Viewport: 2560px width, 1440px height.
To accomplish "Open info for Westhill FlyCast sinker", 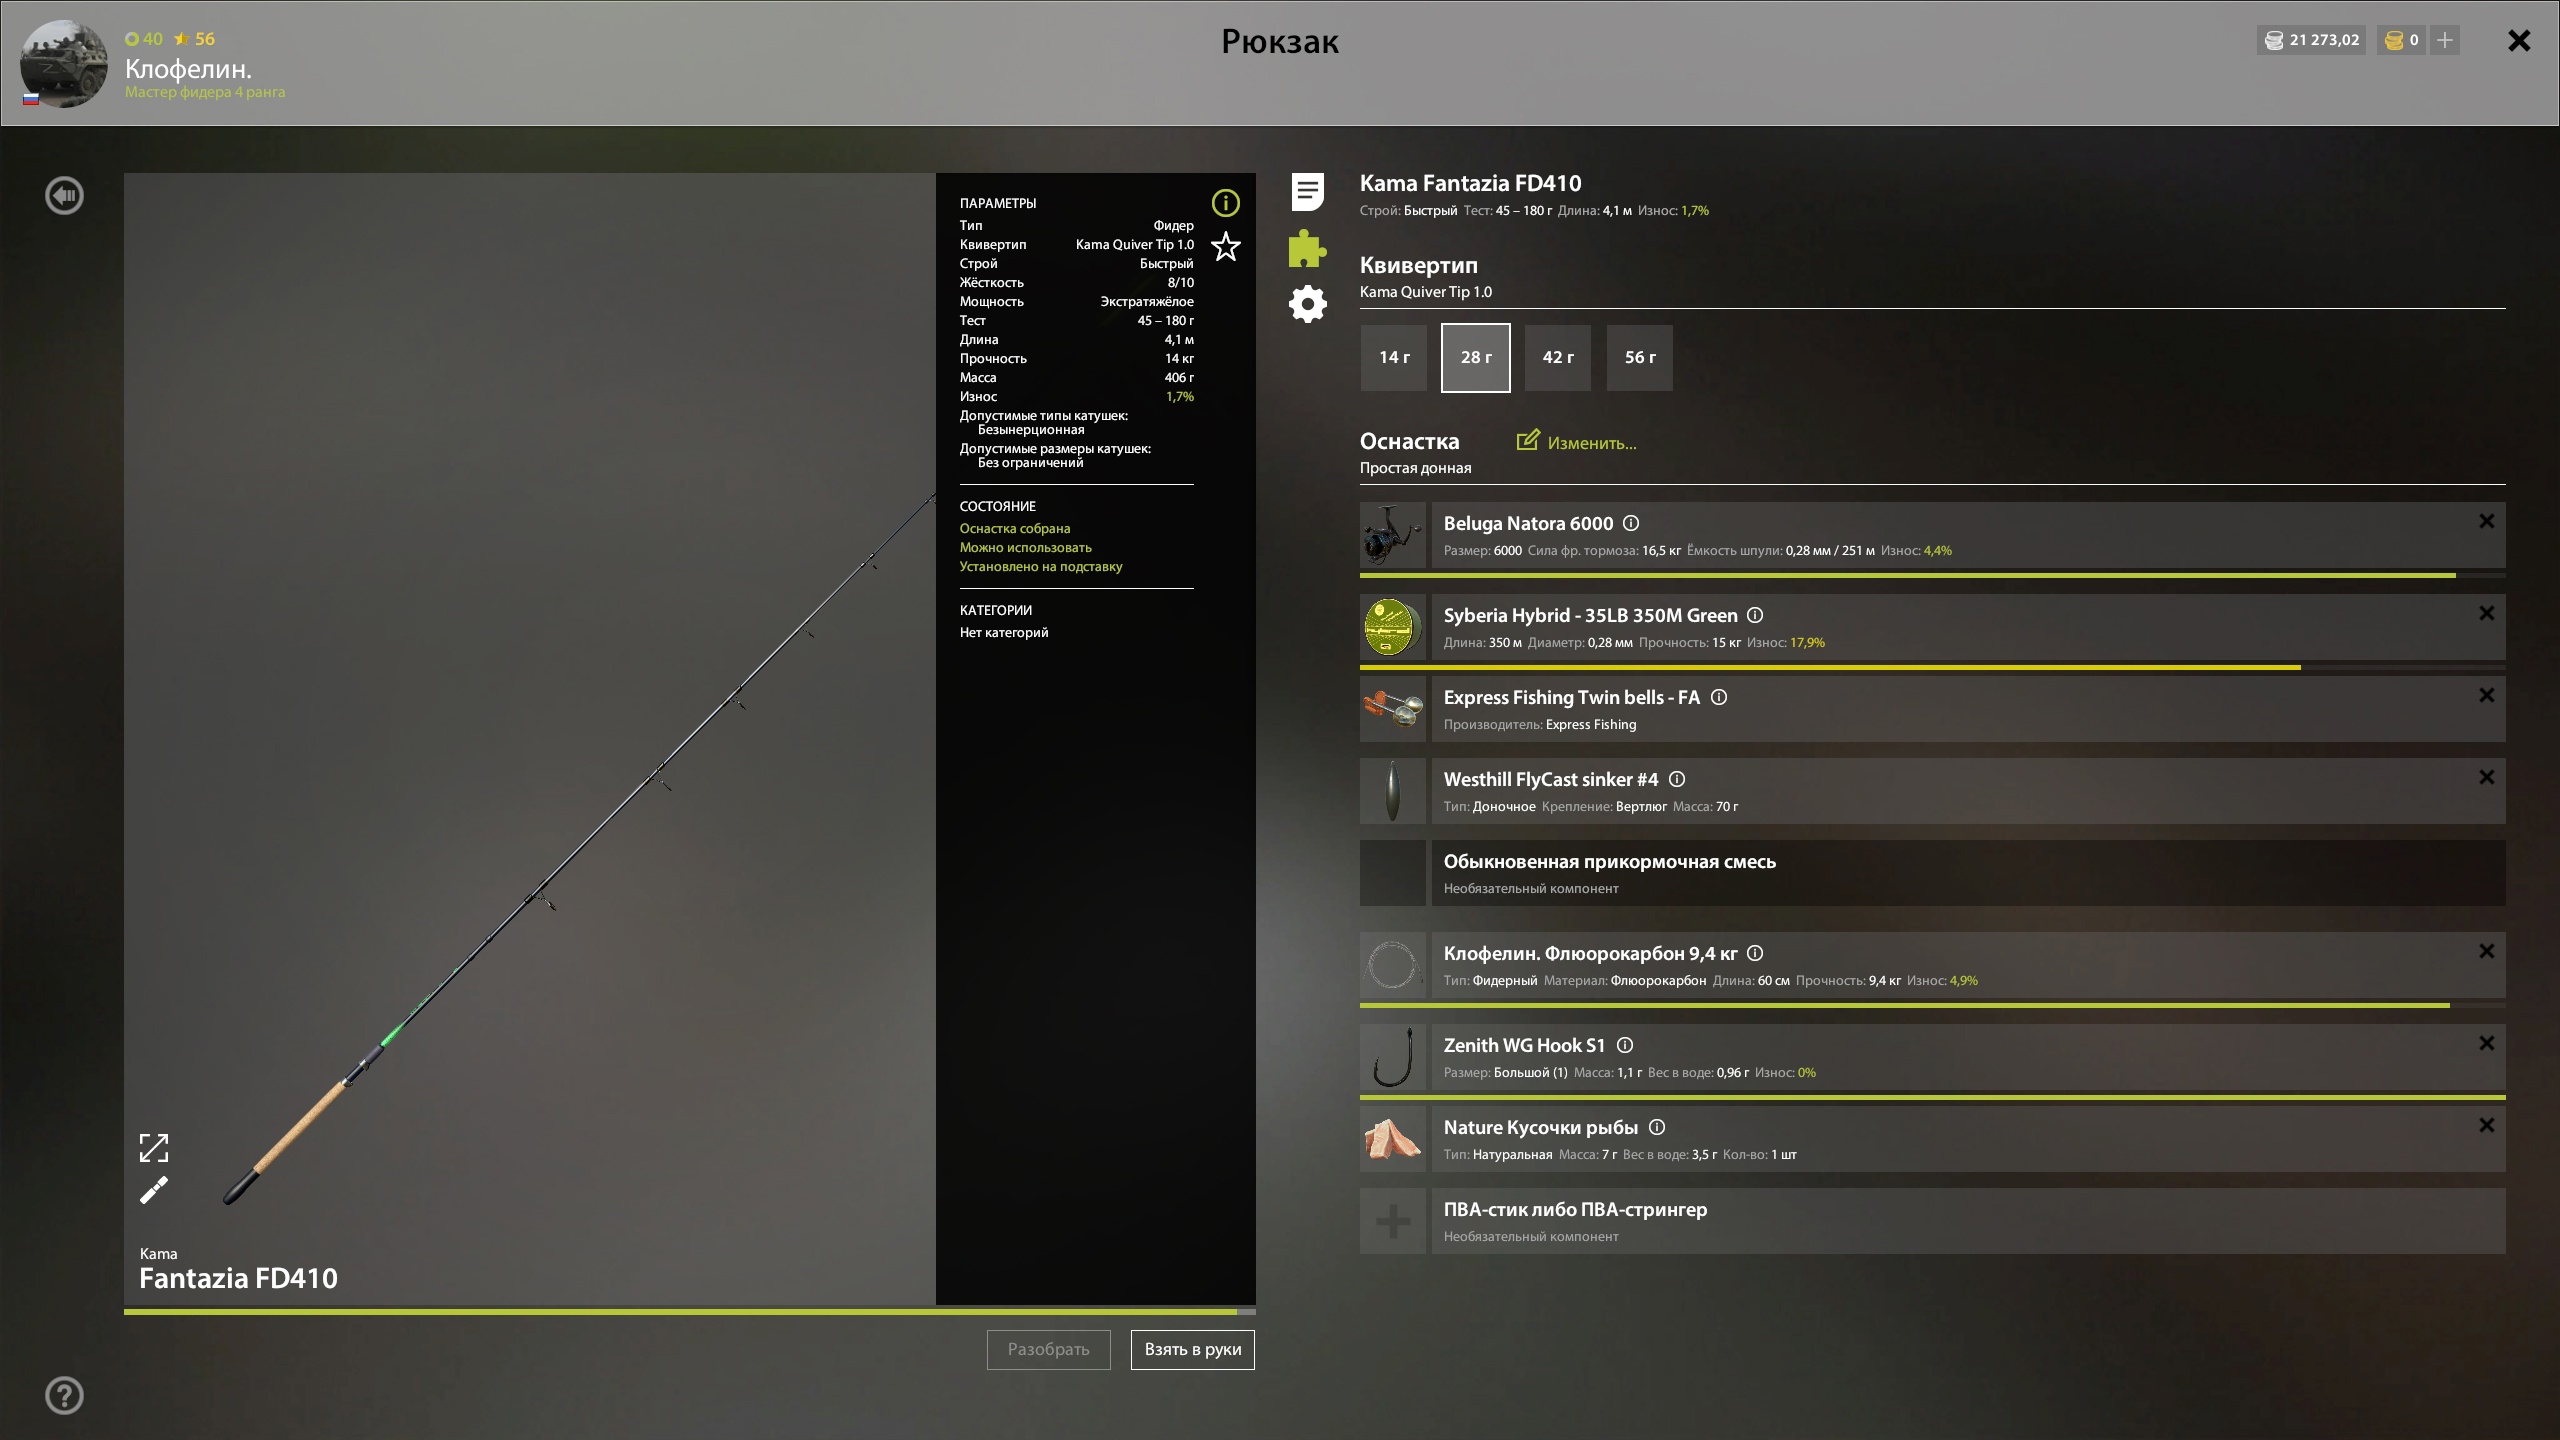I will click(1677, 779).
